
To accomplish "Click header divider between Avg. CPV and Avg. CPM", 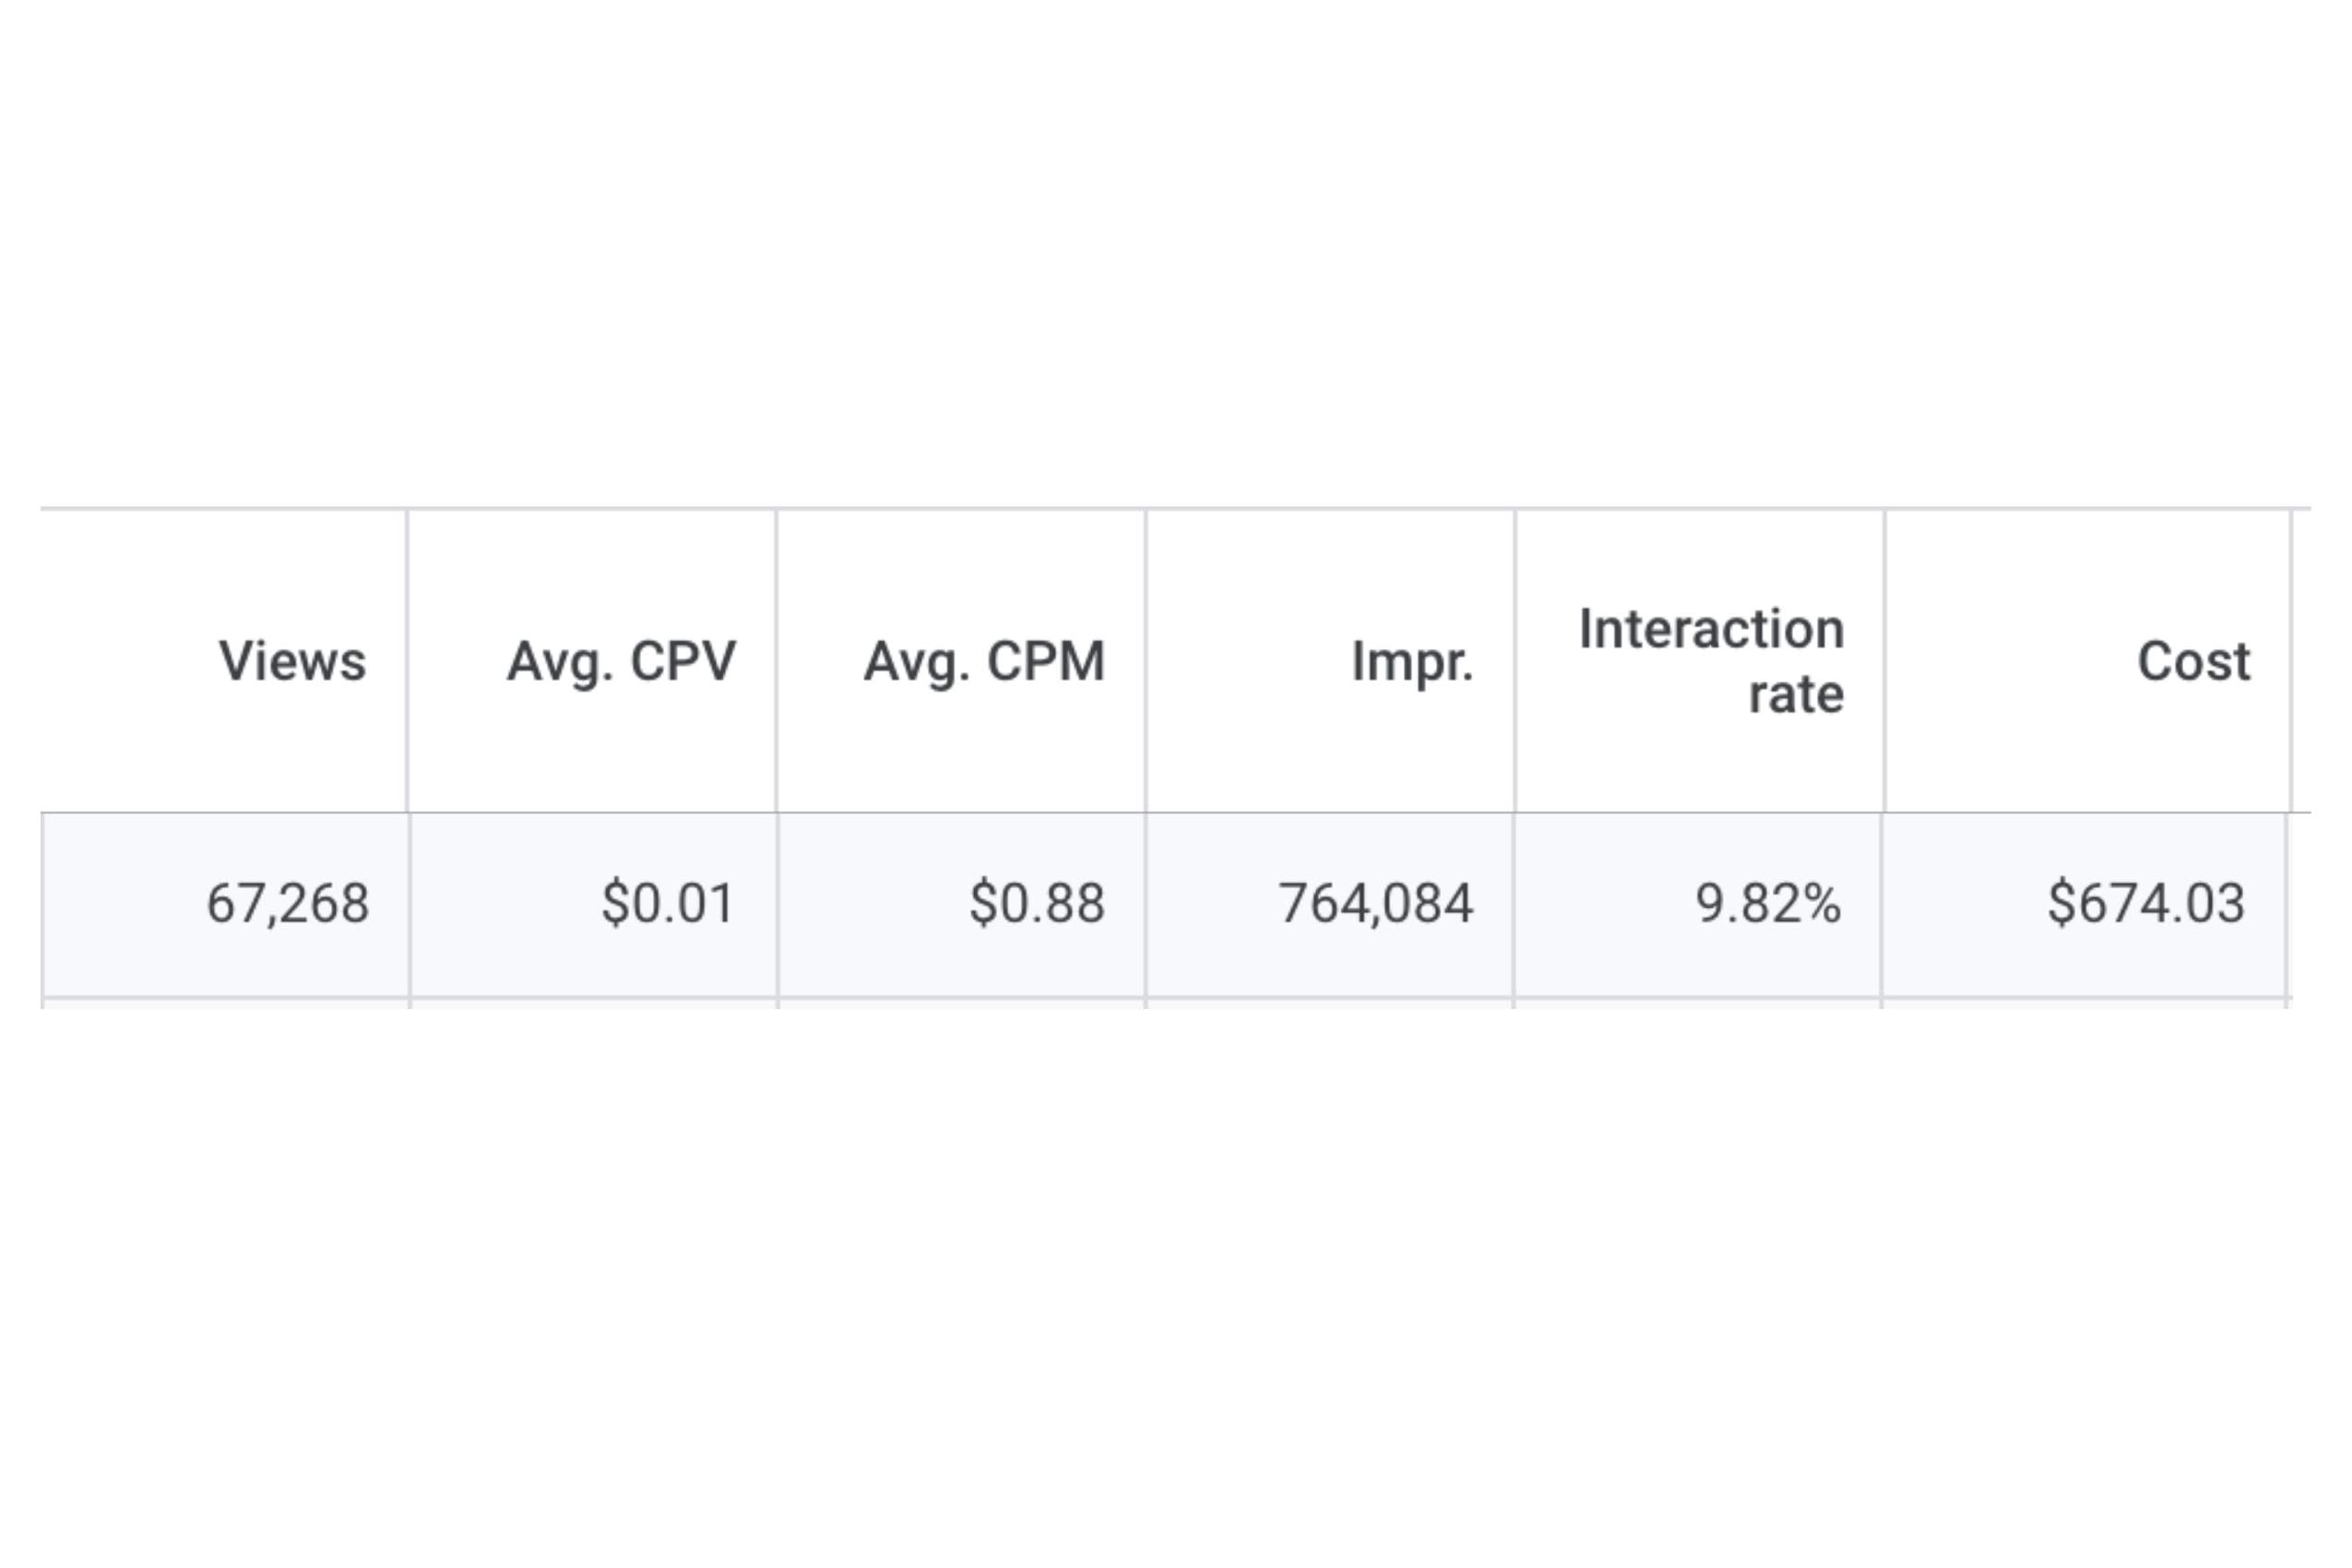I will pos(776,661).
